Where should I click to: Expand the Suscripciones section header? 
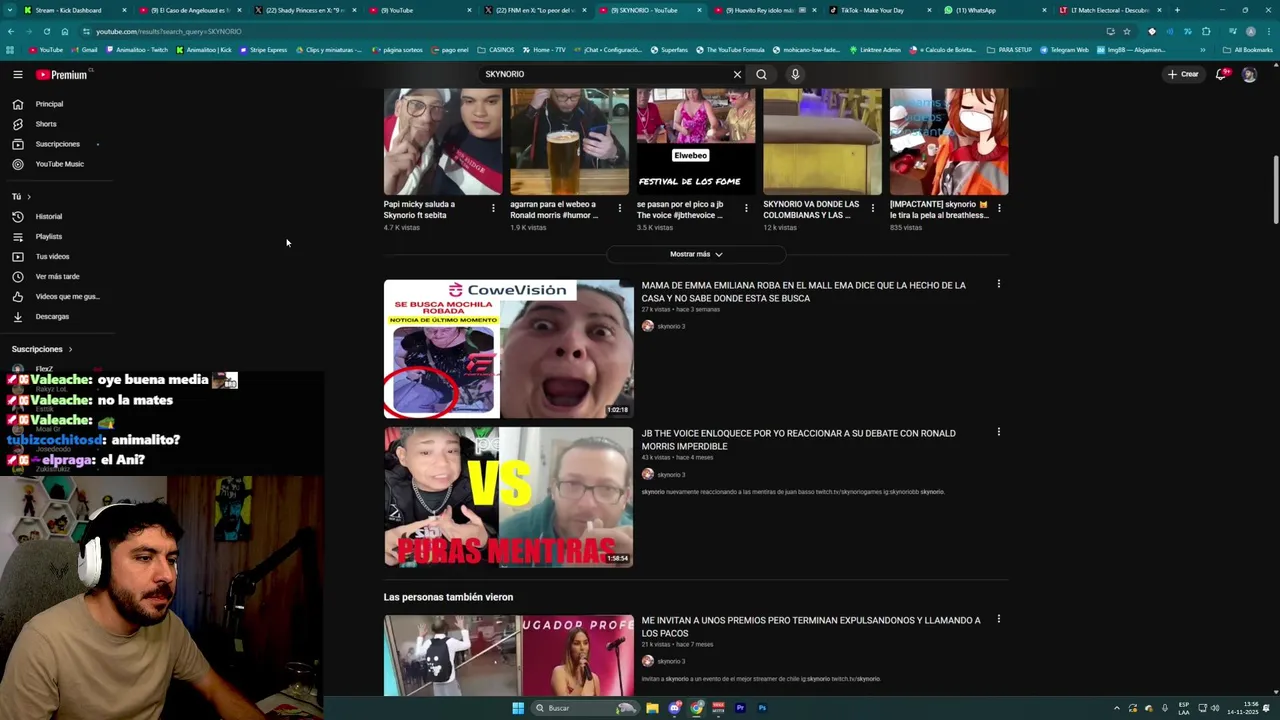43,349
